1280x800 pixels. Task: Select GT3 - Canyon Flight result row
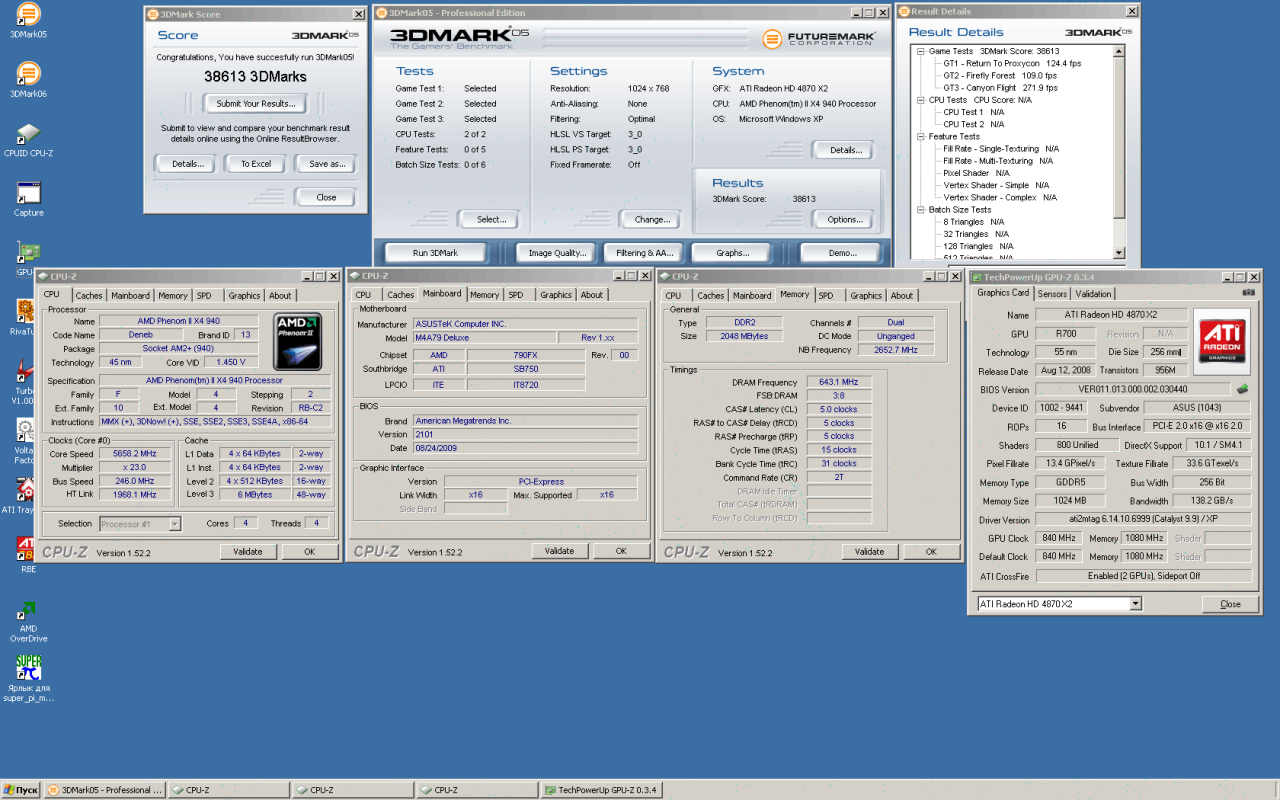(x=1000, y=88)
